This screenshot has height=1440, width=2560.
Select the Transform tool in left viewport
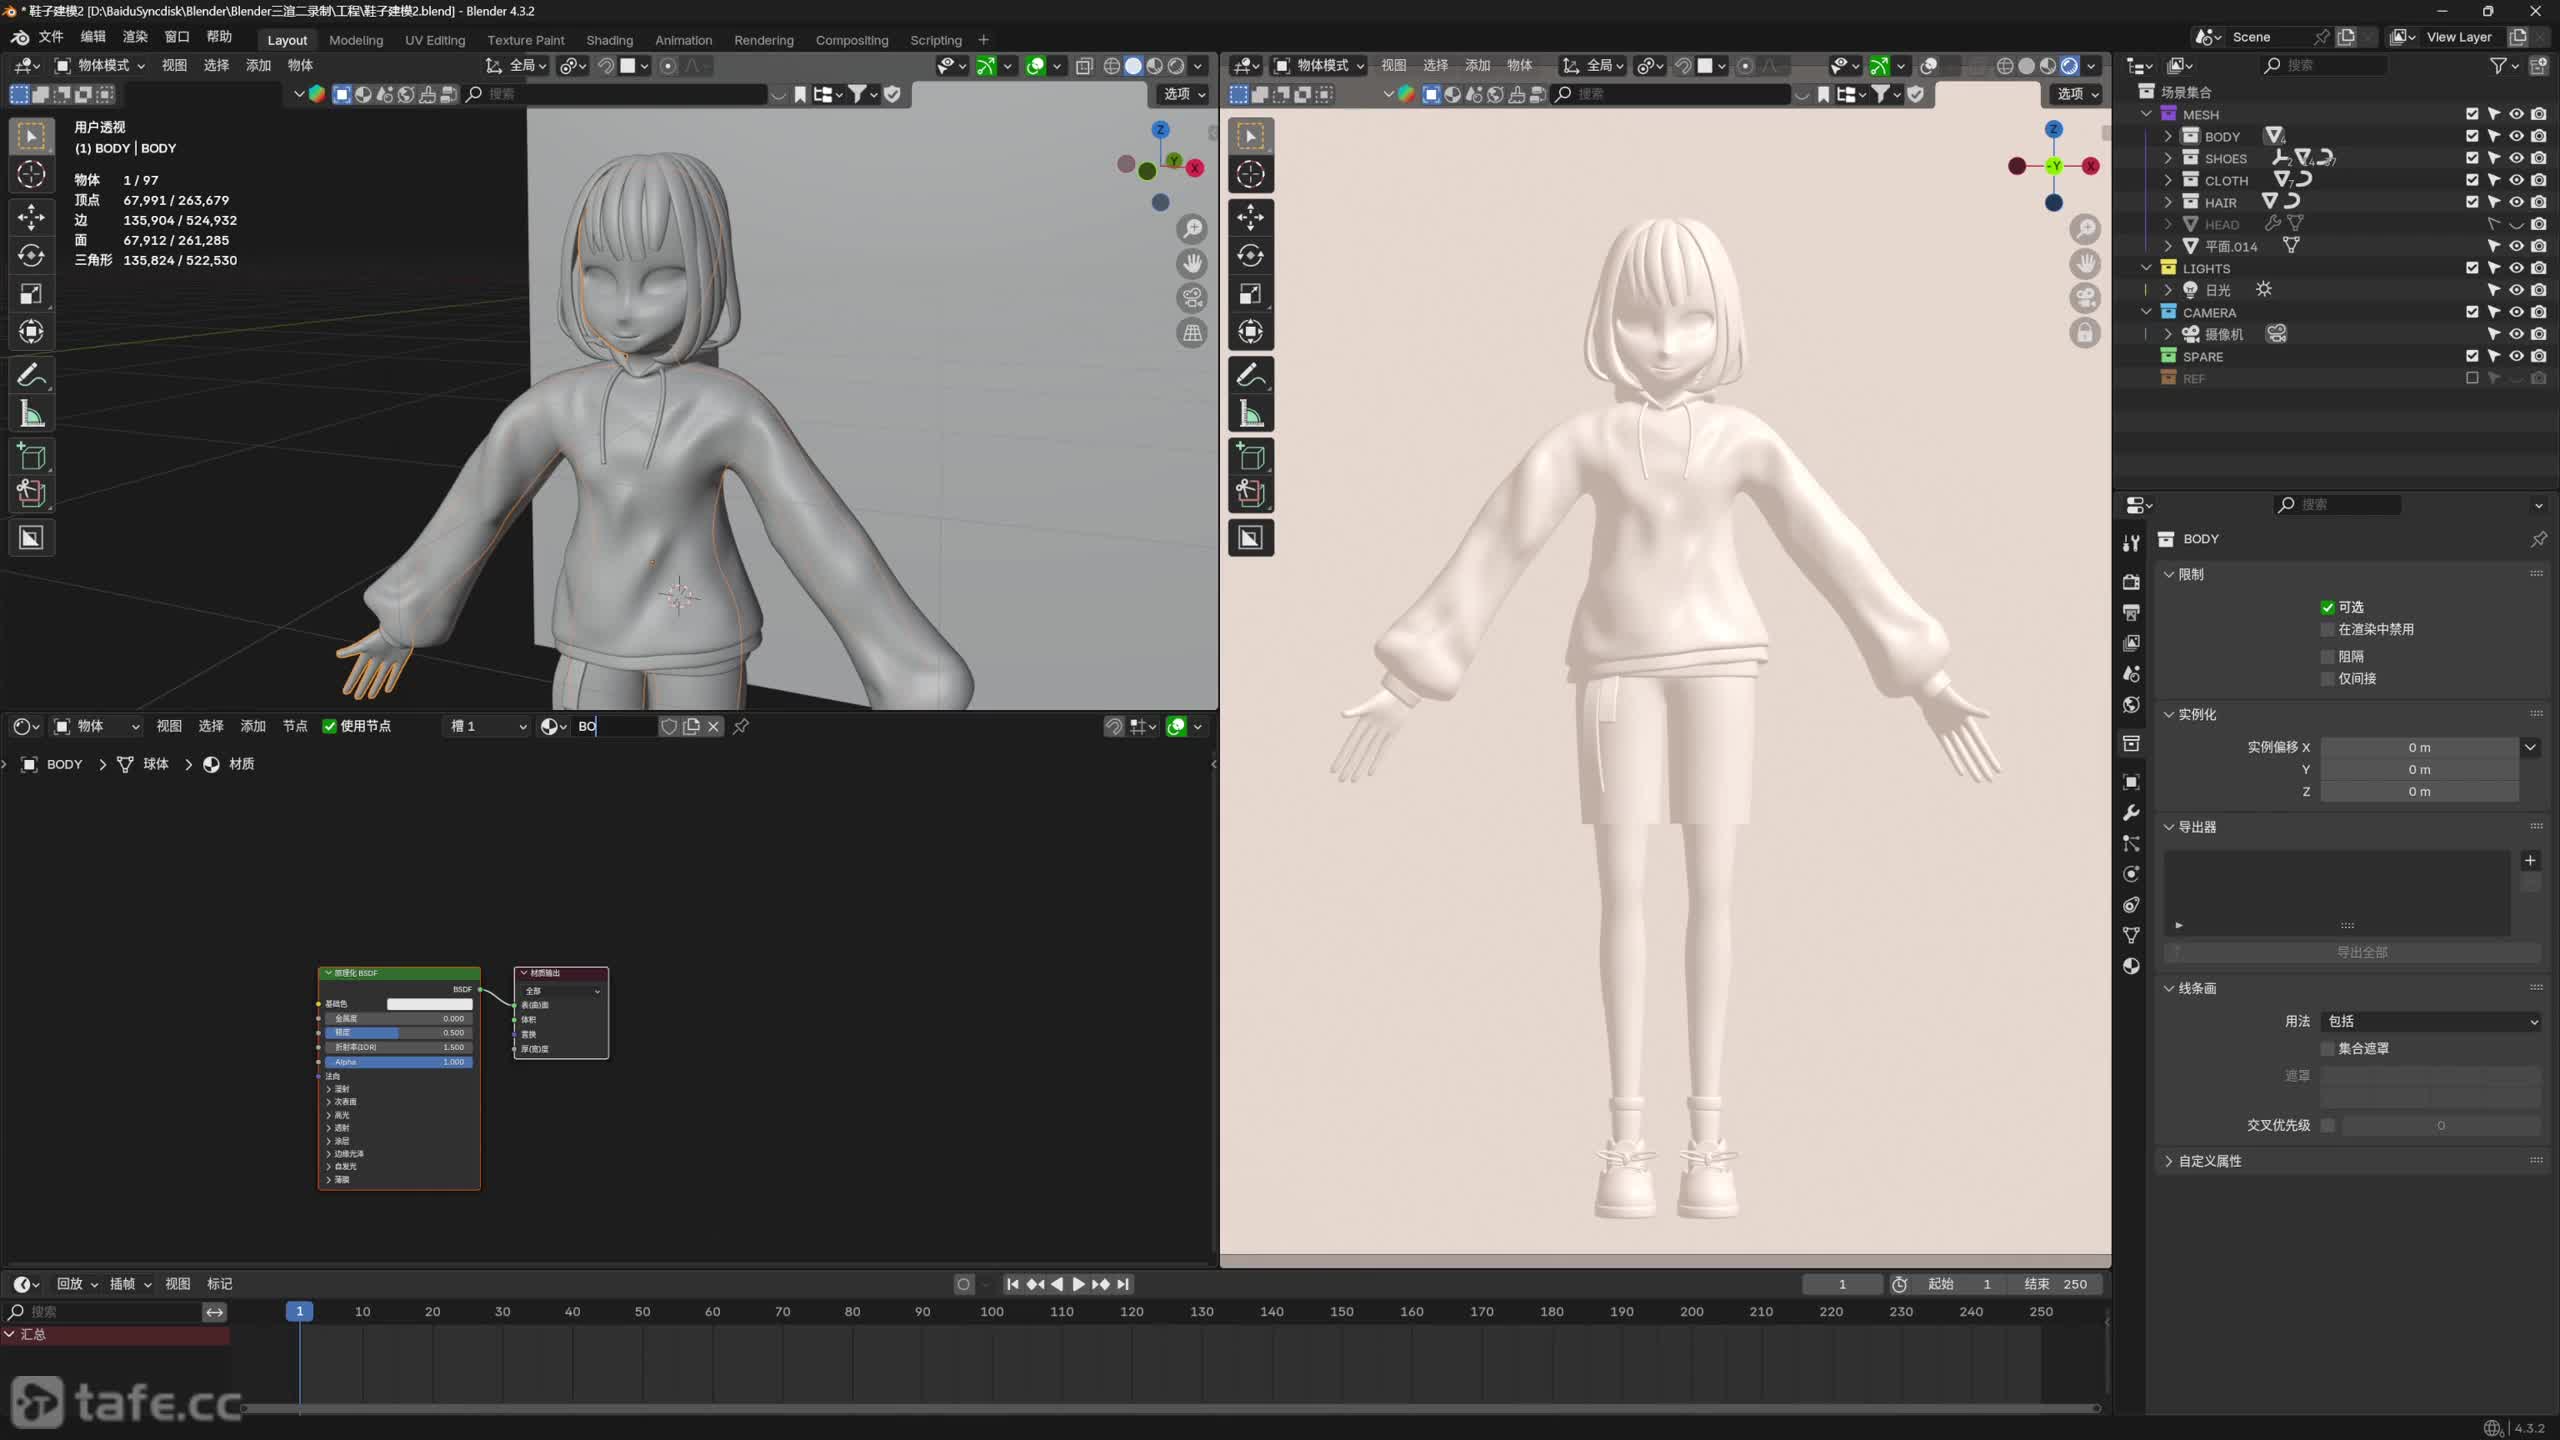(31, 332)
